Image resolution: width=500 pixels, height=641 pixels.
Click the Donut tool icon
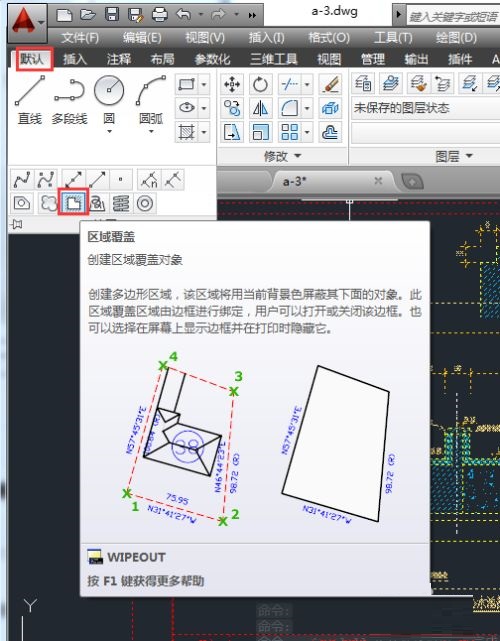(x=145, y=203)
